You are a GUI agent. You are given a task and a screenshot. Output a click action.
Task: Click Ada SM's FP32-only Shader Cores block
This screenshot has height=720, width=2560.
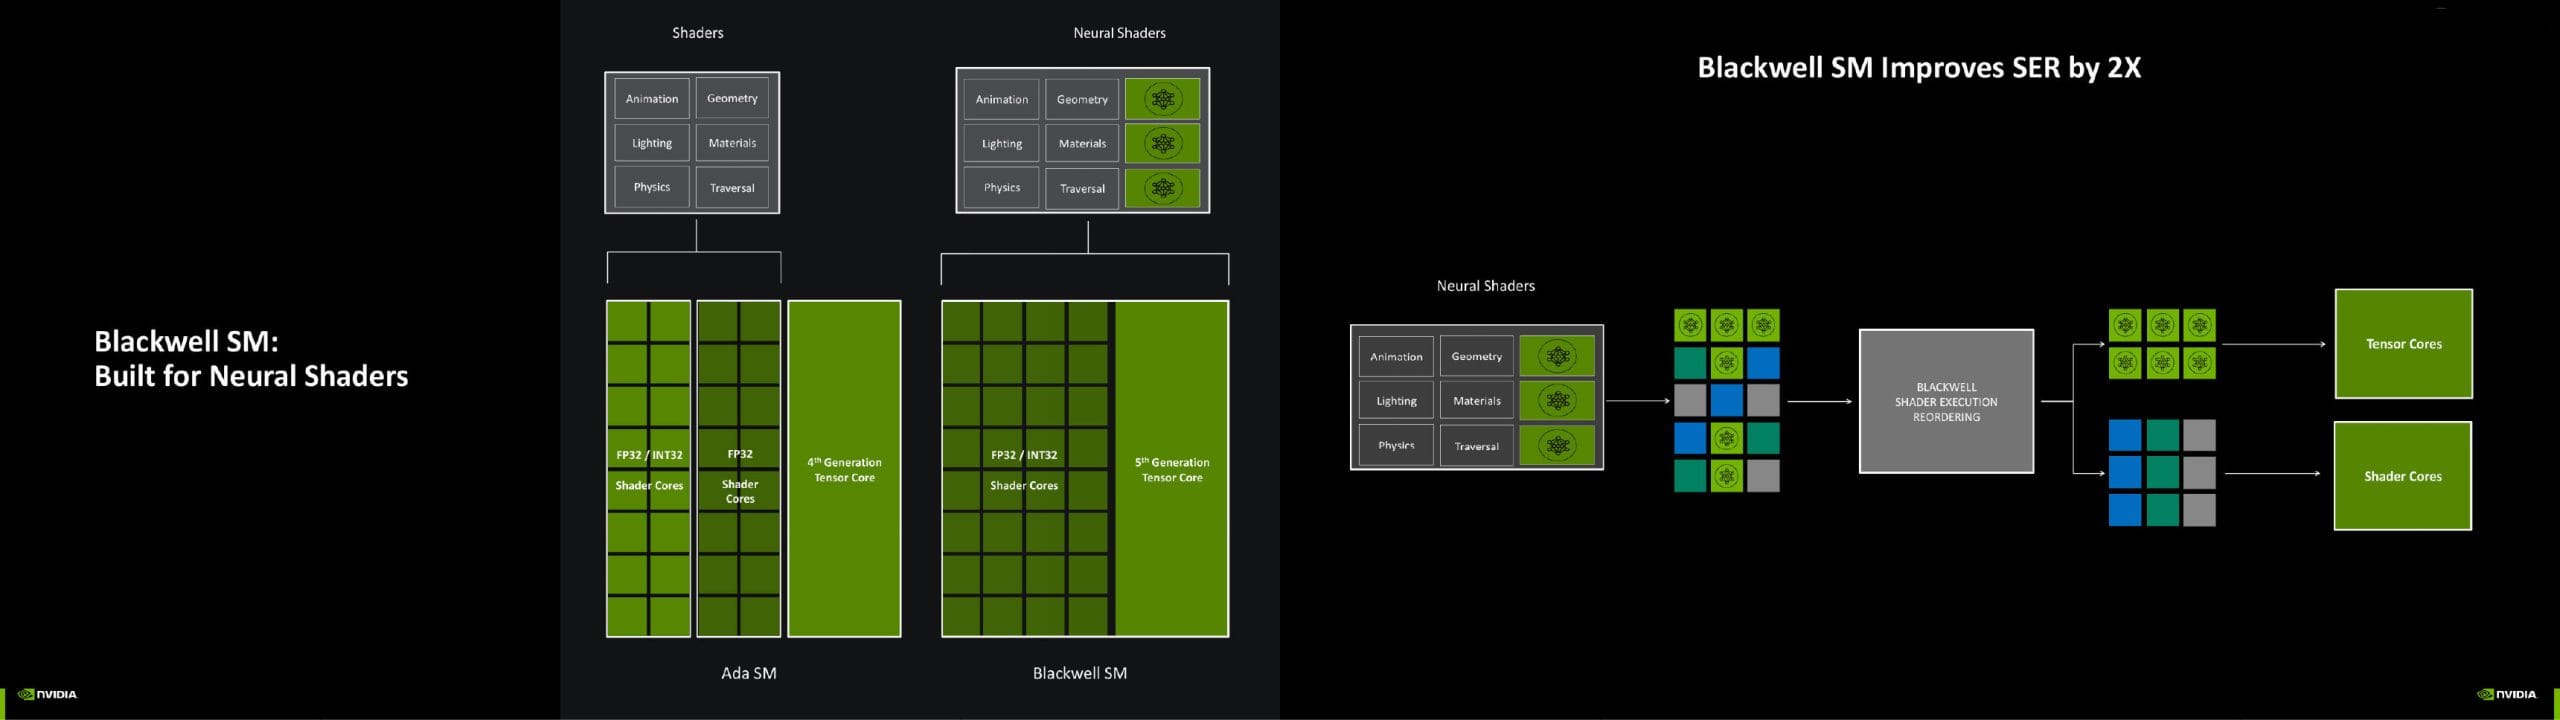[739, 469]
